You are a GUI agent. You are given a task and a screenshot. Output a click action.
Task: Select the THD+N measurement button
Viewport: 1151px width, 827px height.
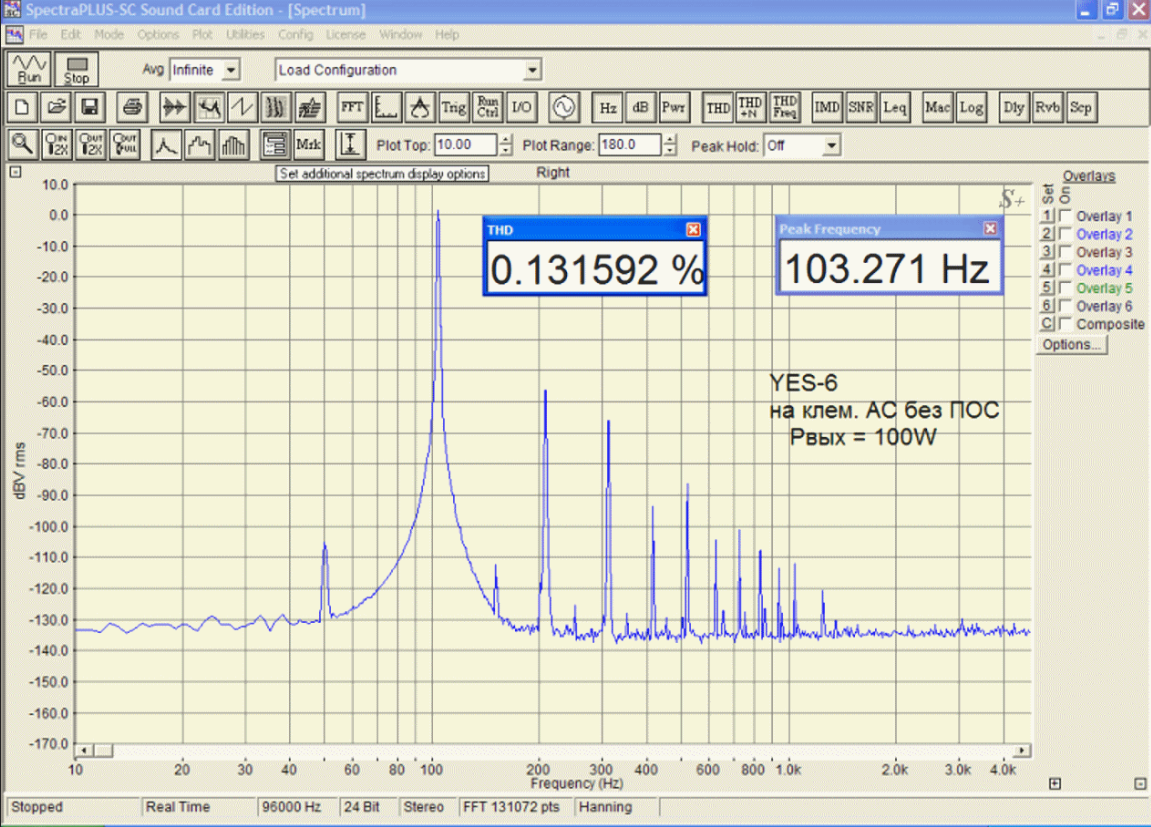(x=750, y=107)
